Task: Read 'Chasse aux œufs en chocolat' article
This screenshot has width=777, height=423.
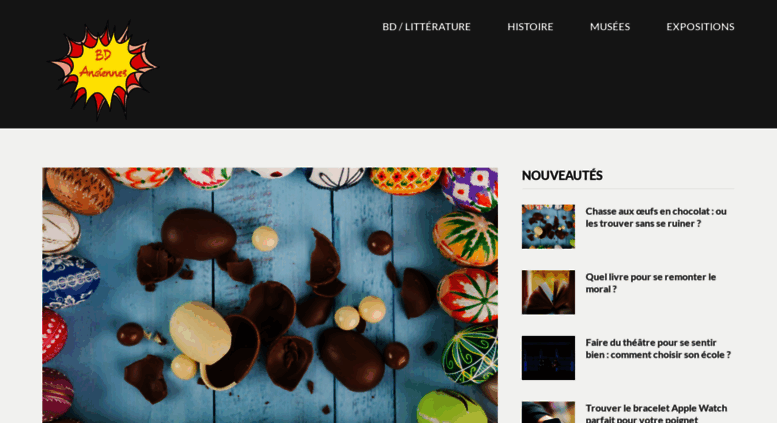Action: point(656,217)
